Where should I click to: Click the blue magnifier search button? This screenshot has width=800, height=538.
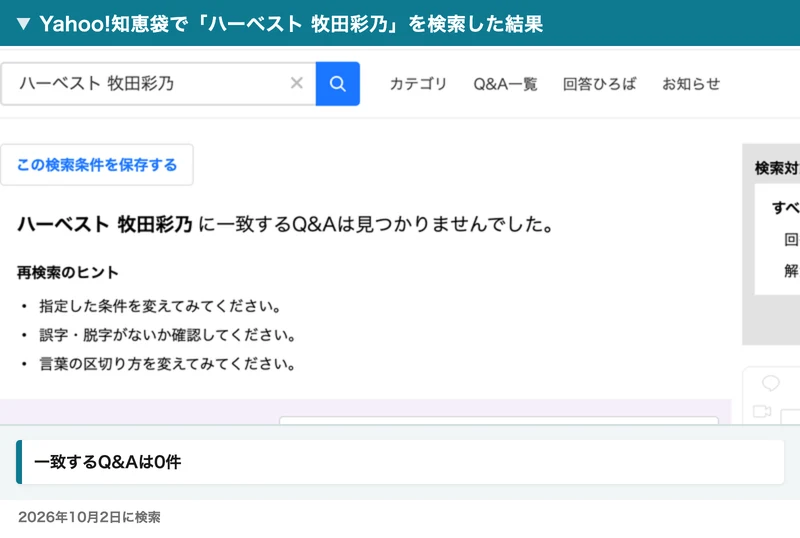click(x=338, y=84)
